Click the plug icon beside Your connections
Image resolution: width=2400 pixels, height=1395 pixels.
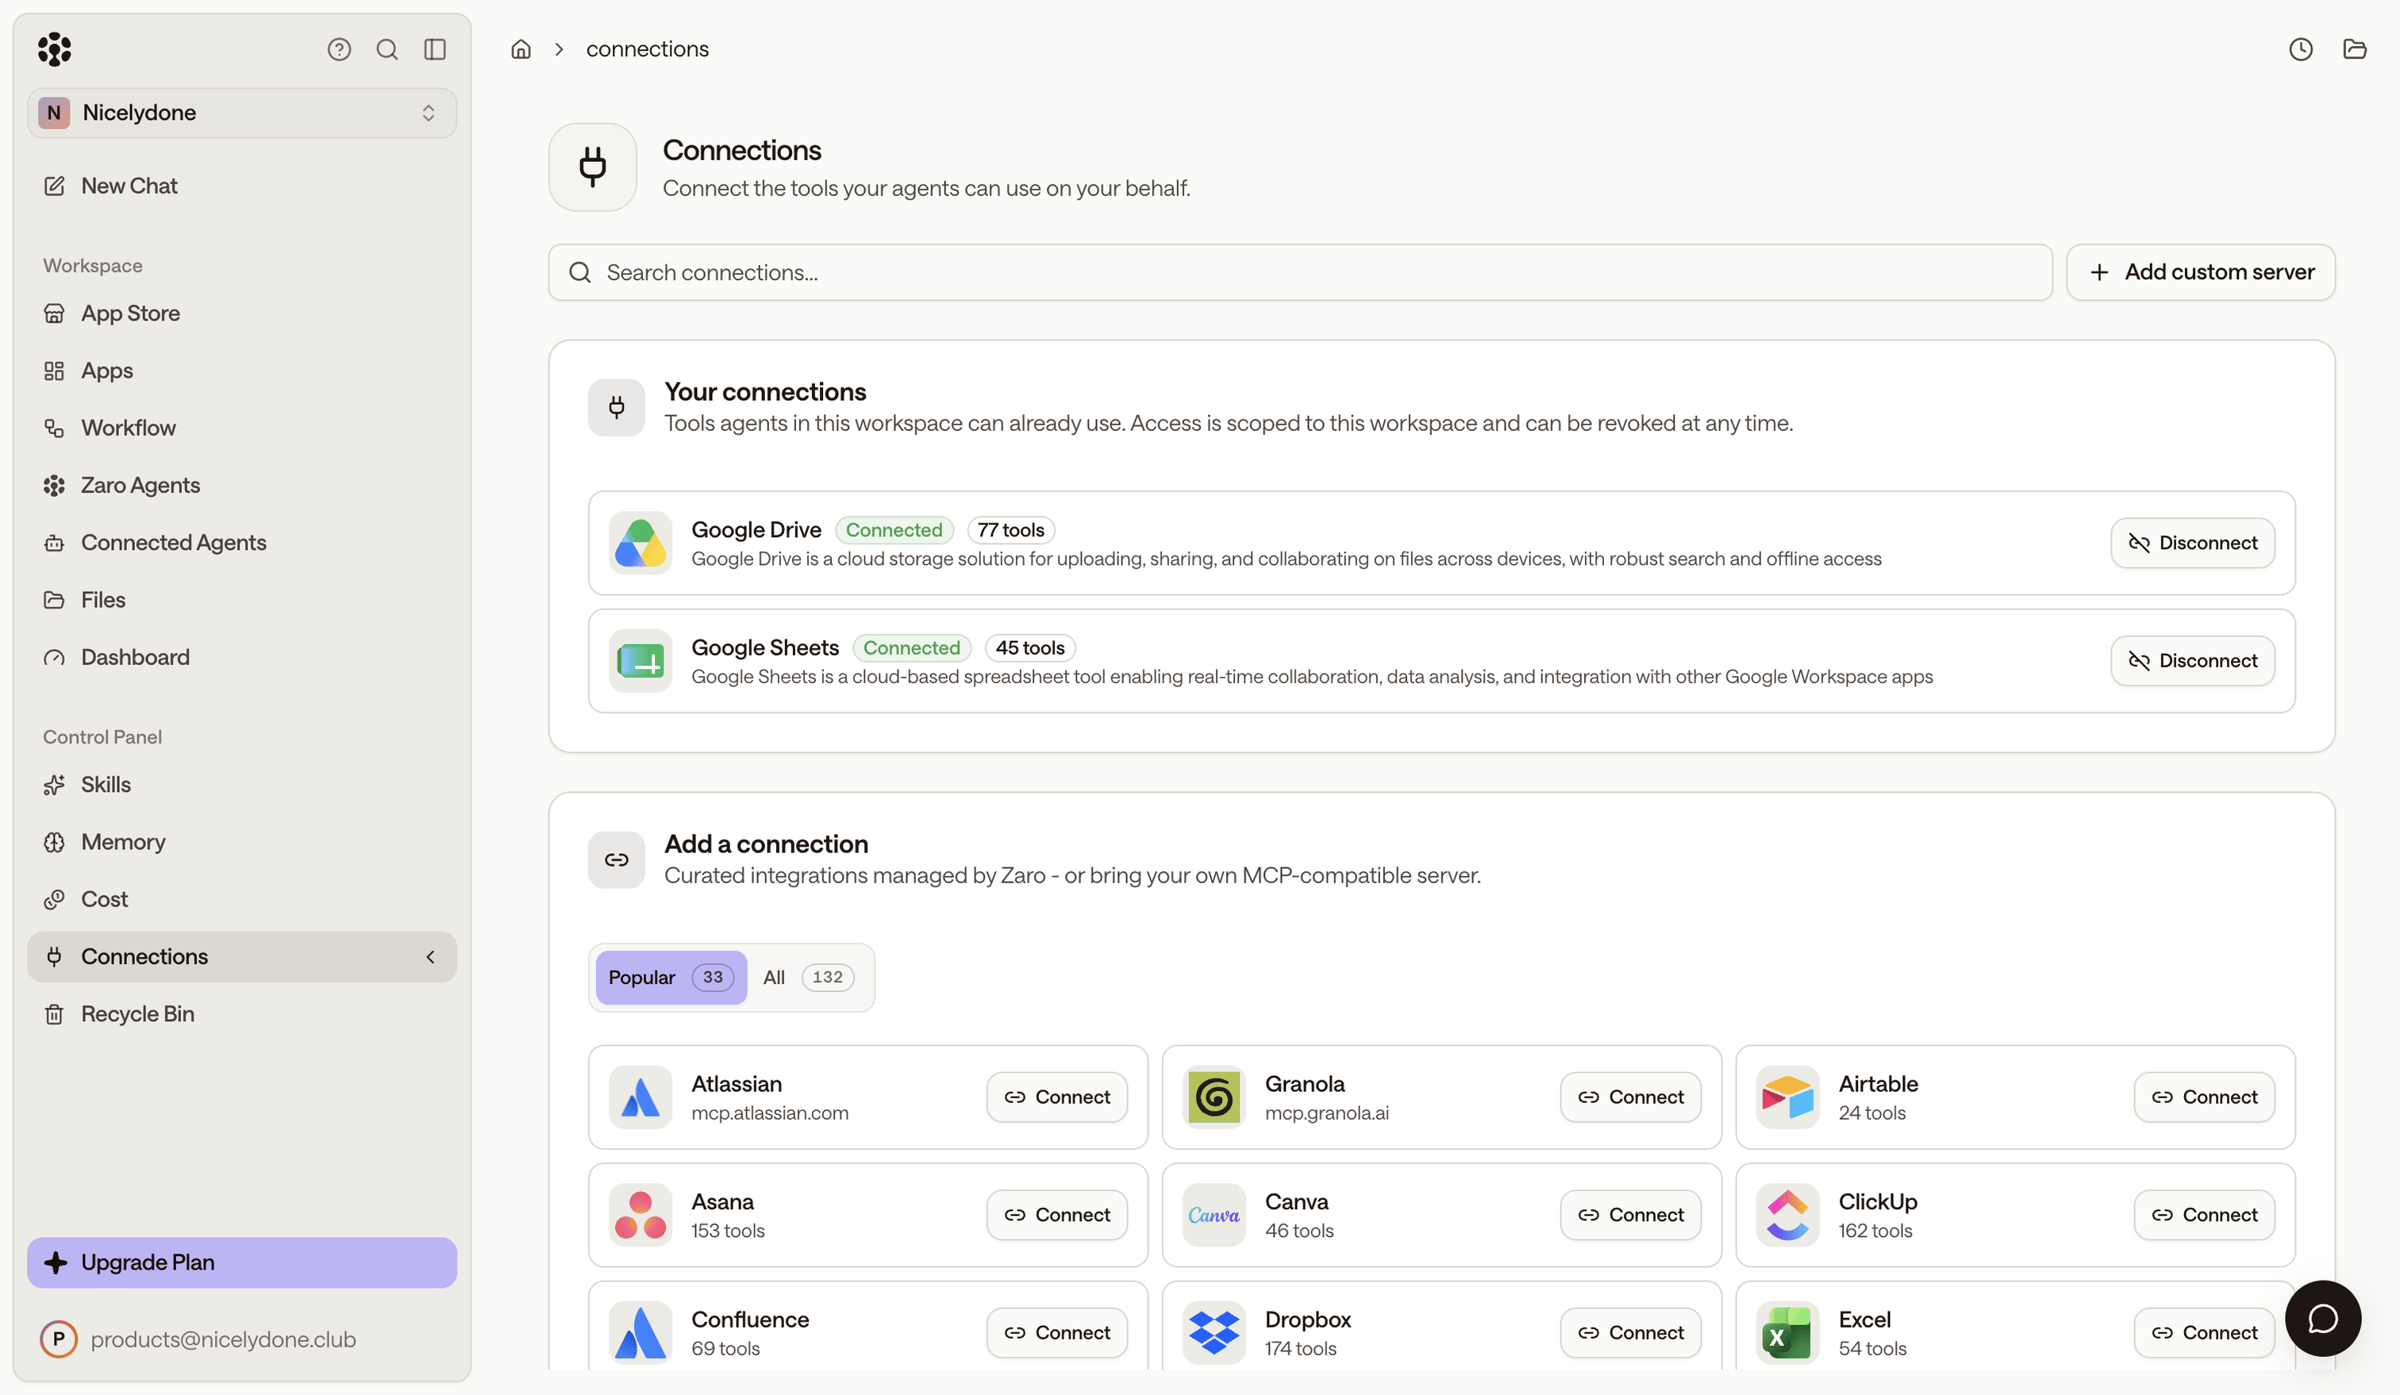click(616, 407)
